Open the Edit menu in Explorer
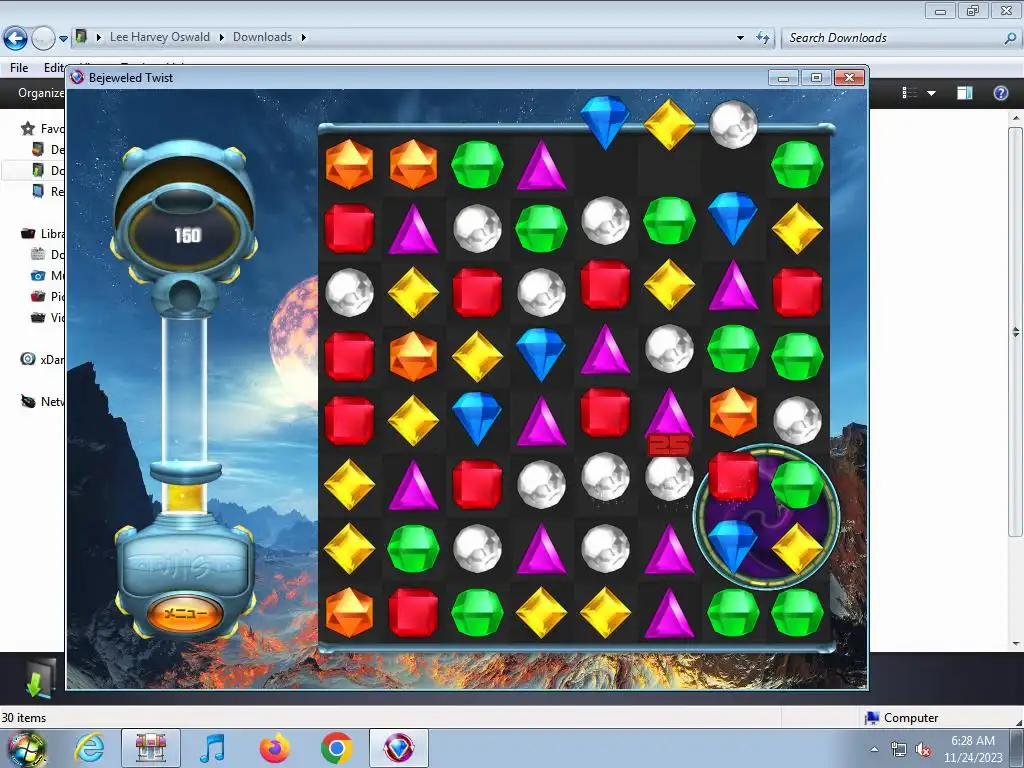This screenshot has height=768, width=1024. click(x=54, y=67)
